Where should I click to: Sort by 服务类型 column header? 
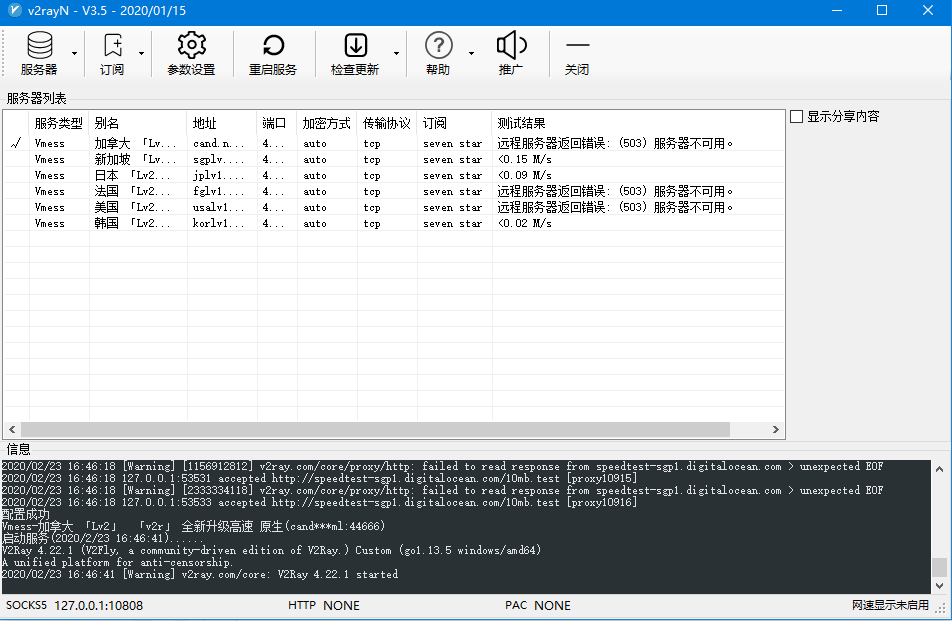pyautogui.click(x=58, y=123)
